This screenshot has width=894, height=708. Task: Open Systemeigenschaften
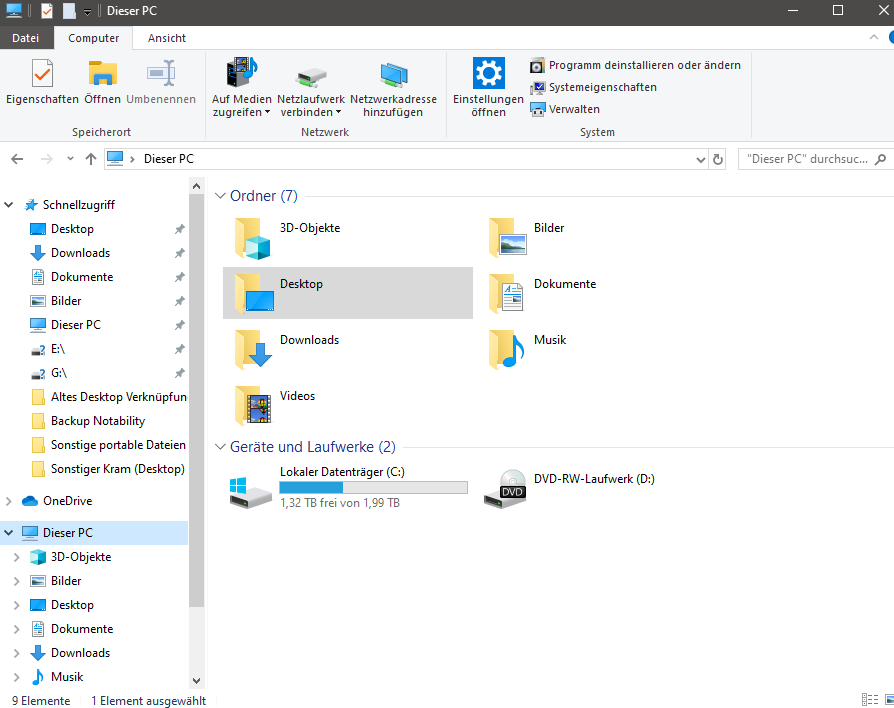tap(593, 87)
